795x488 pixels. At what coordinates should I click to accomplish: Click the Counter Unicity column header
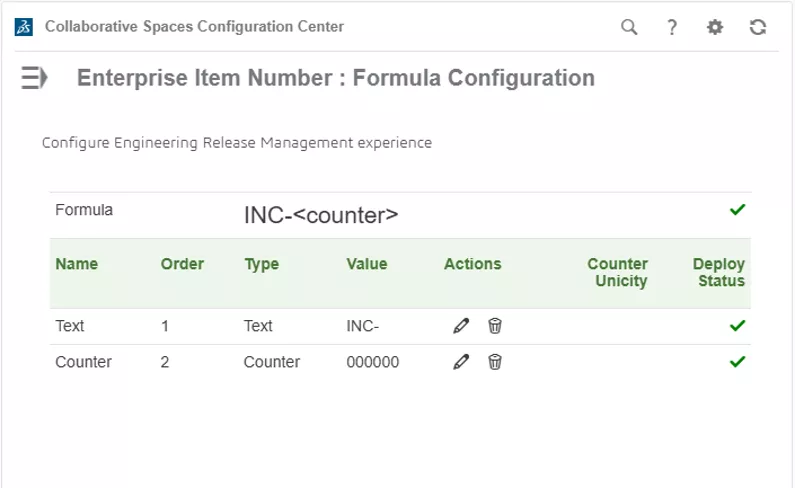click(x=618, y=272)
